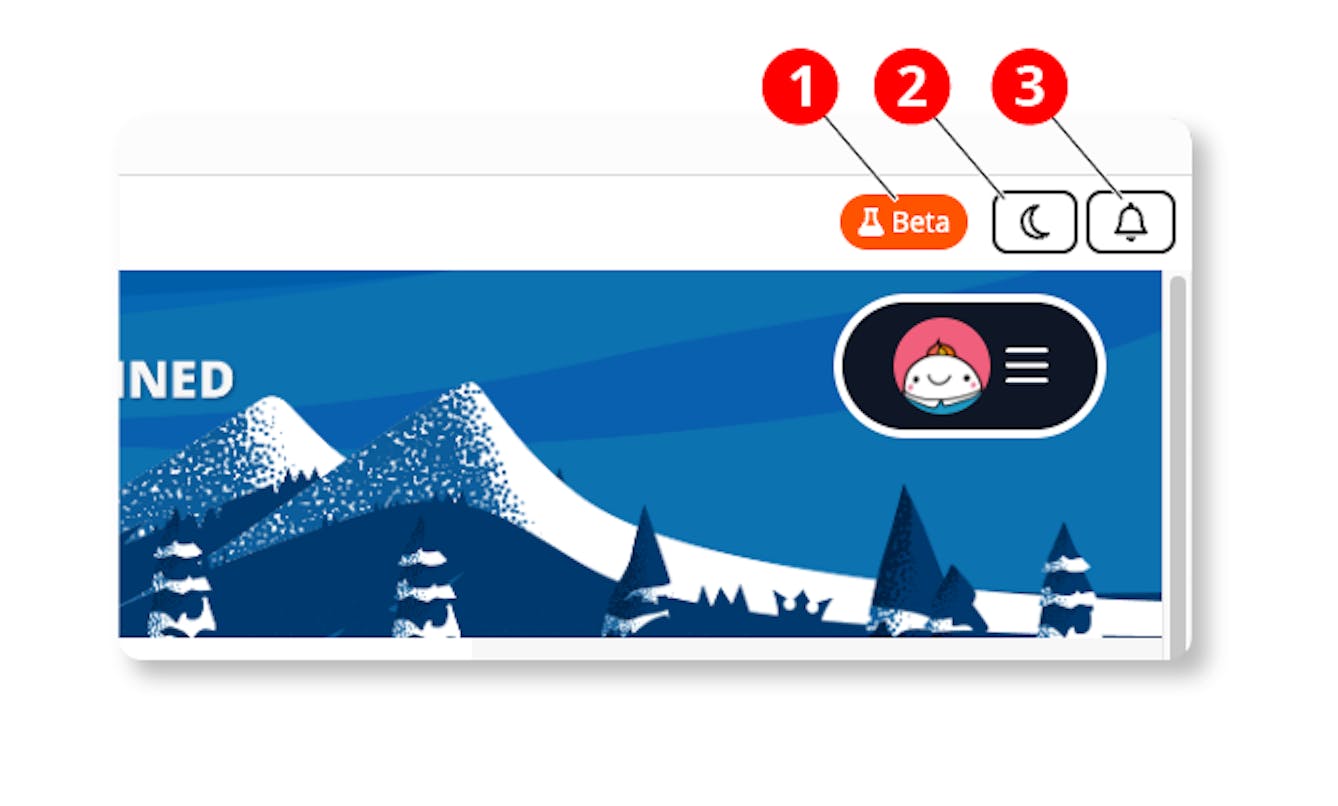Toggle dark mode with the moon icon

pos(1034,221)
